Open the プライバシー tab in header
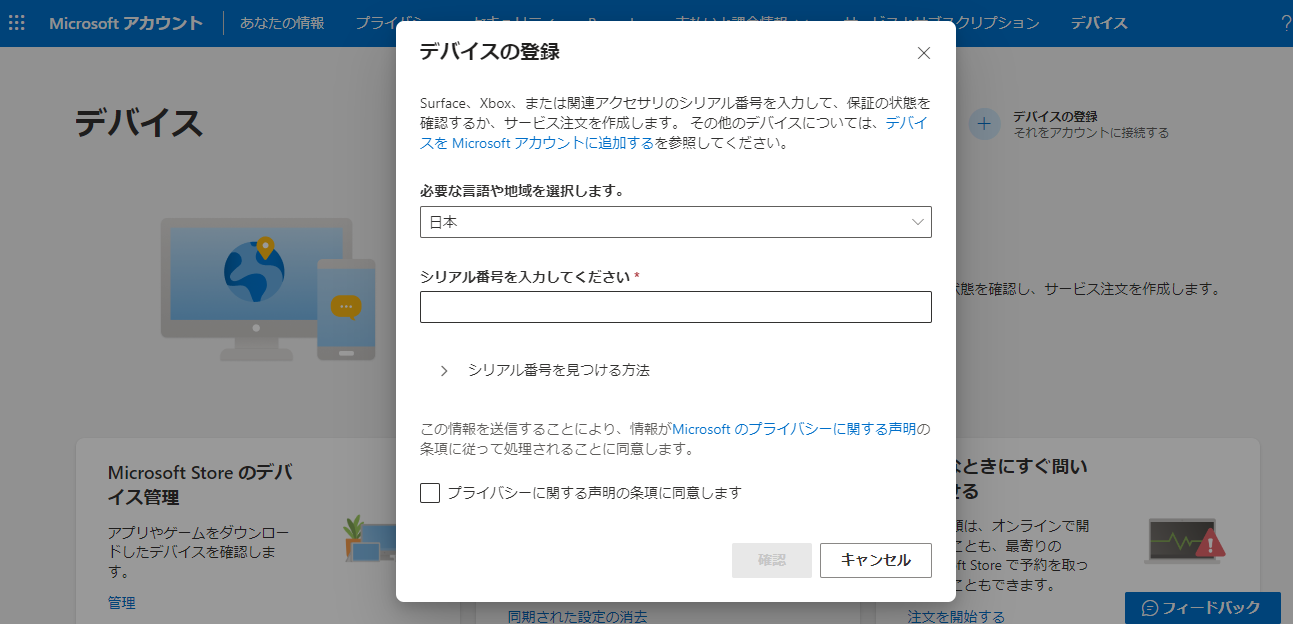The image size is (1293, 624). pyautogui.click(x=376, y=23)
